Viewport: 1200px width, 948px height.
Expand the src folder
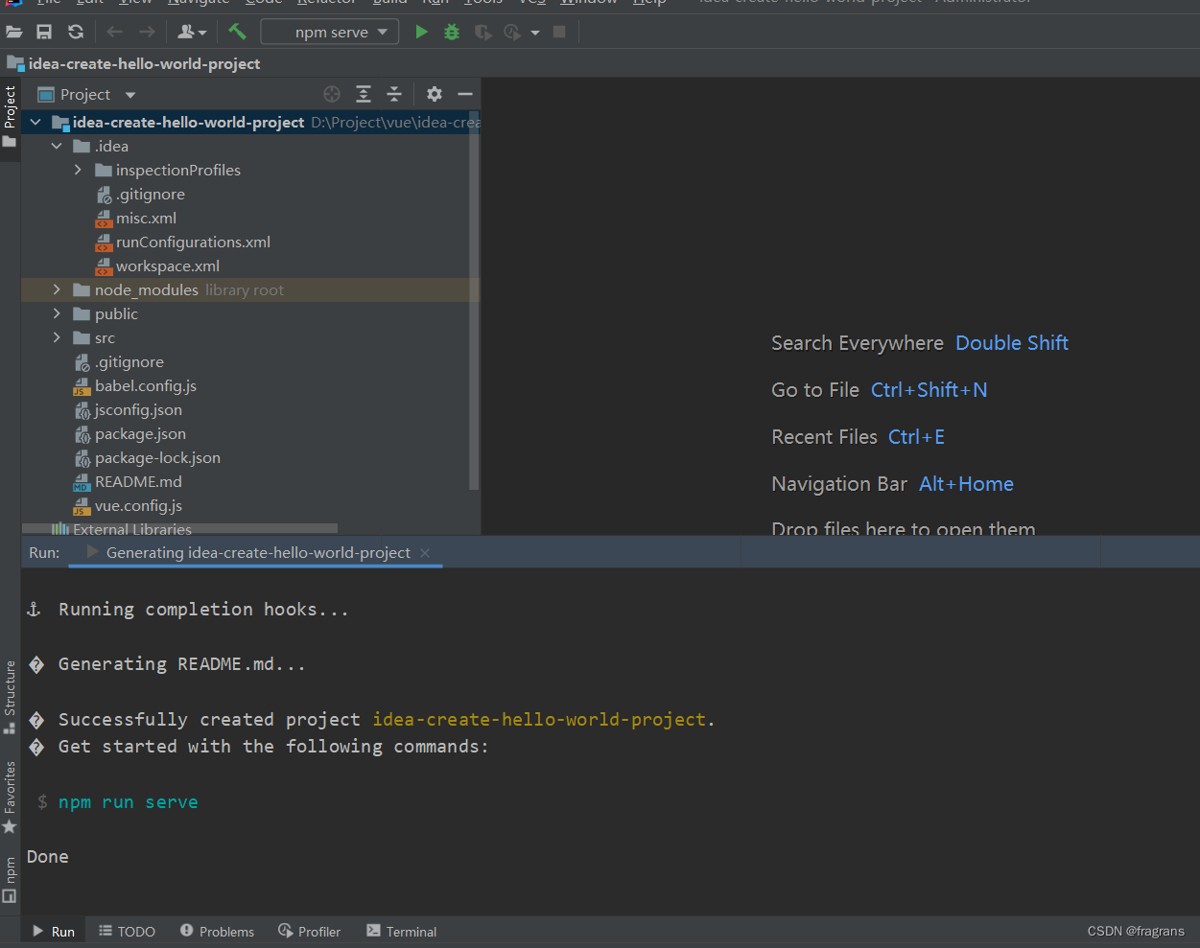(x=57, y=338)
